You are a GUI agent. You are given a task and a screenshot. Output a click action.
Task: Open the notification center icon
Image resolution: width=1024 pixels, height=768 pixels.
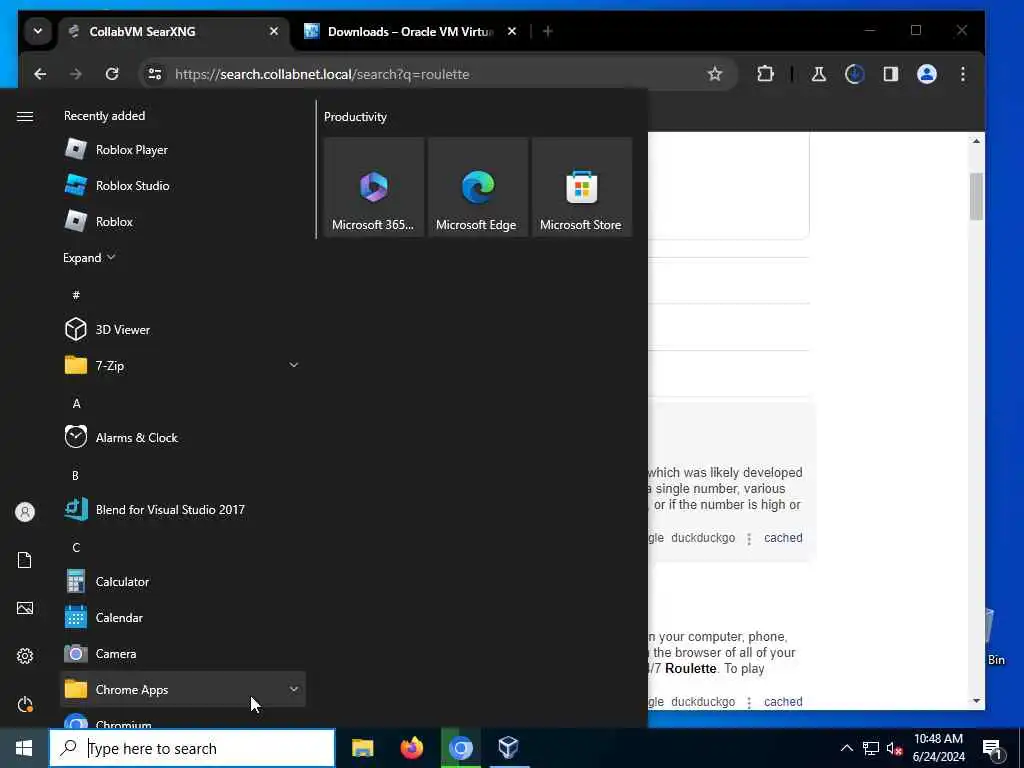993,749
